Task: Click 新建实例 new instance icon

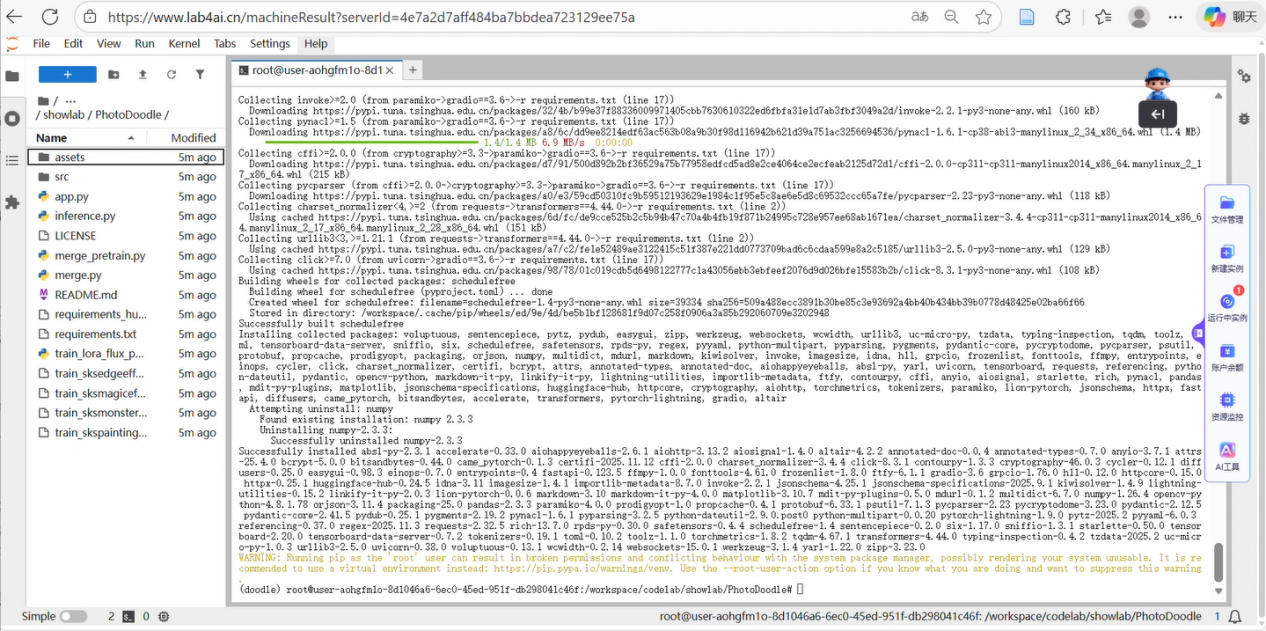Action: pyautogui.click(x=1227, y=259)
